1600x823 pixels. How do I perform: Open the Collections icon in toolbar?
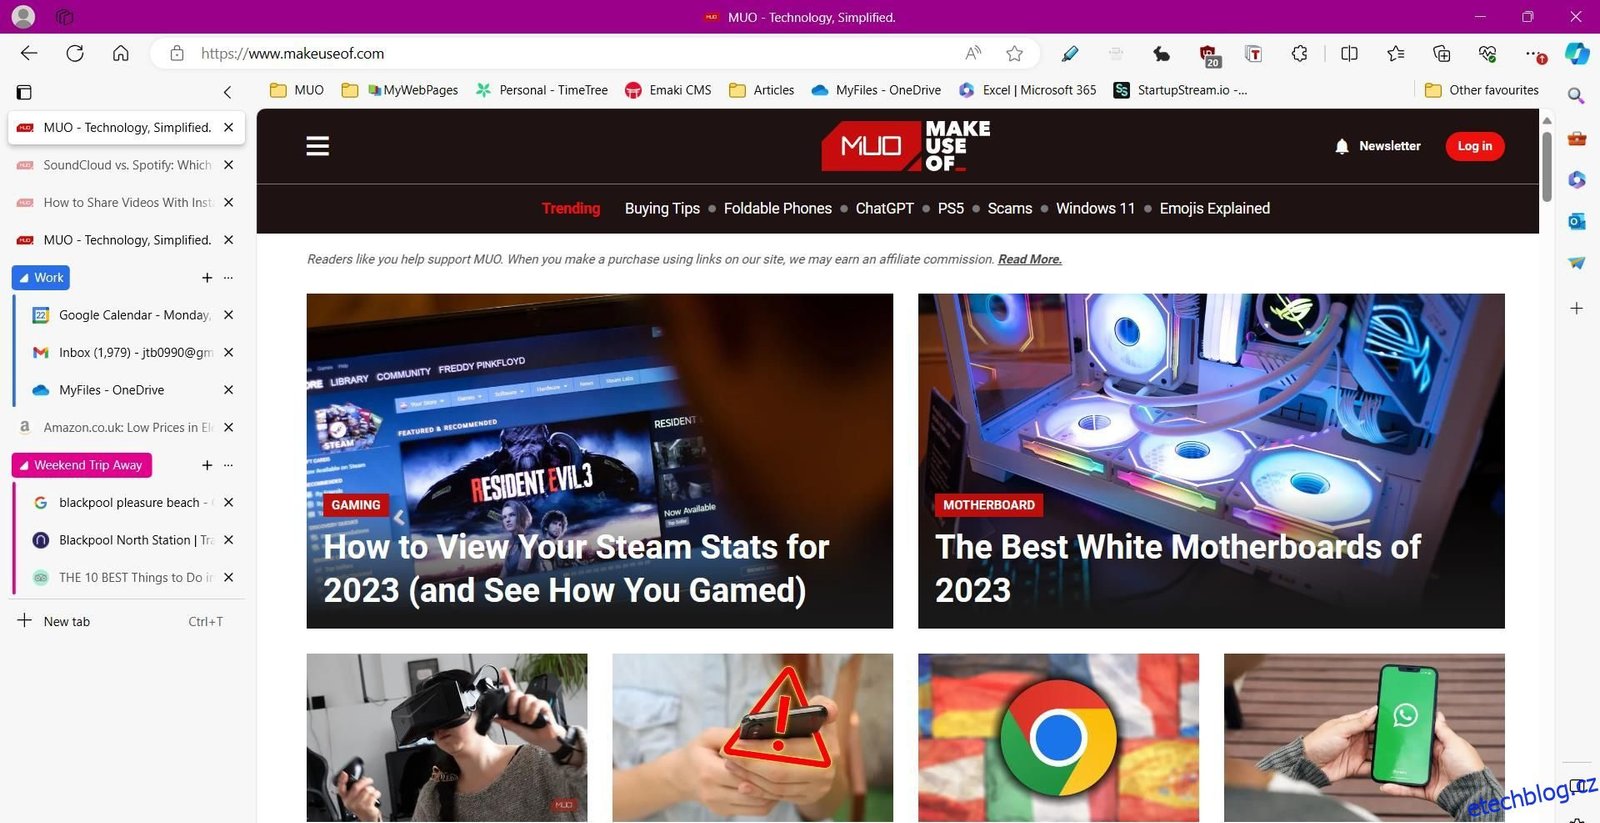1442,53
